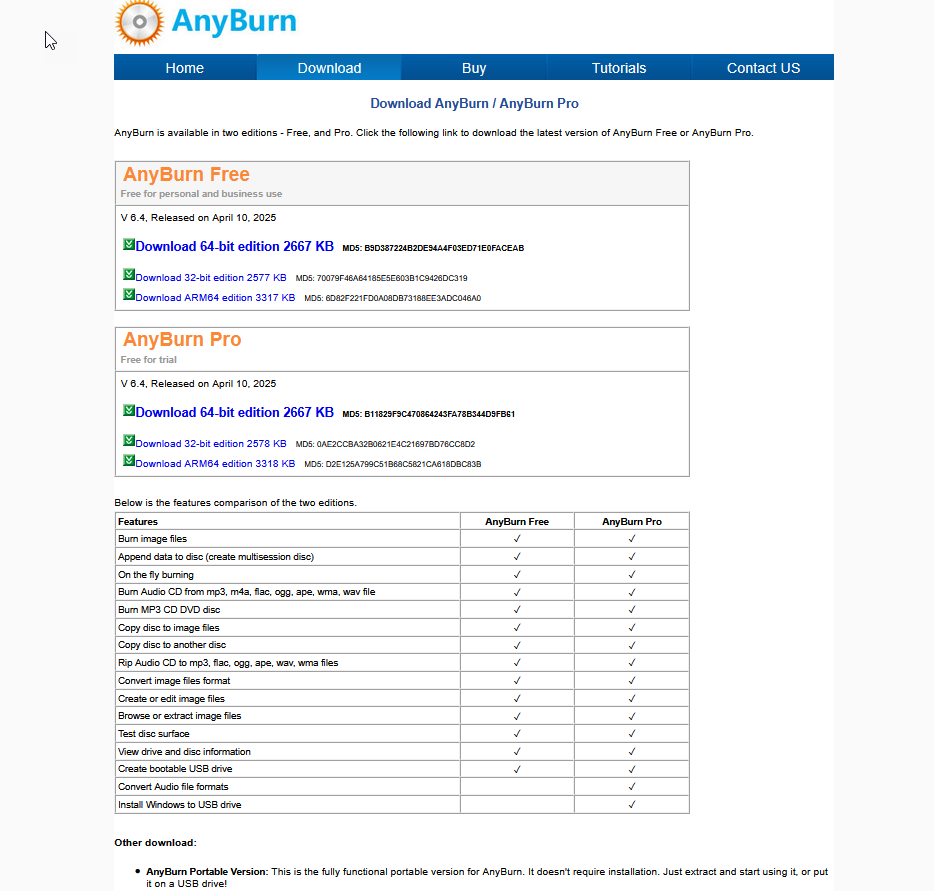This screenshot has width=934, height=891.
Task: Open the Tutorials navigation item
Action: click(x=619, y=68)
